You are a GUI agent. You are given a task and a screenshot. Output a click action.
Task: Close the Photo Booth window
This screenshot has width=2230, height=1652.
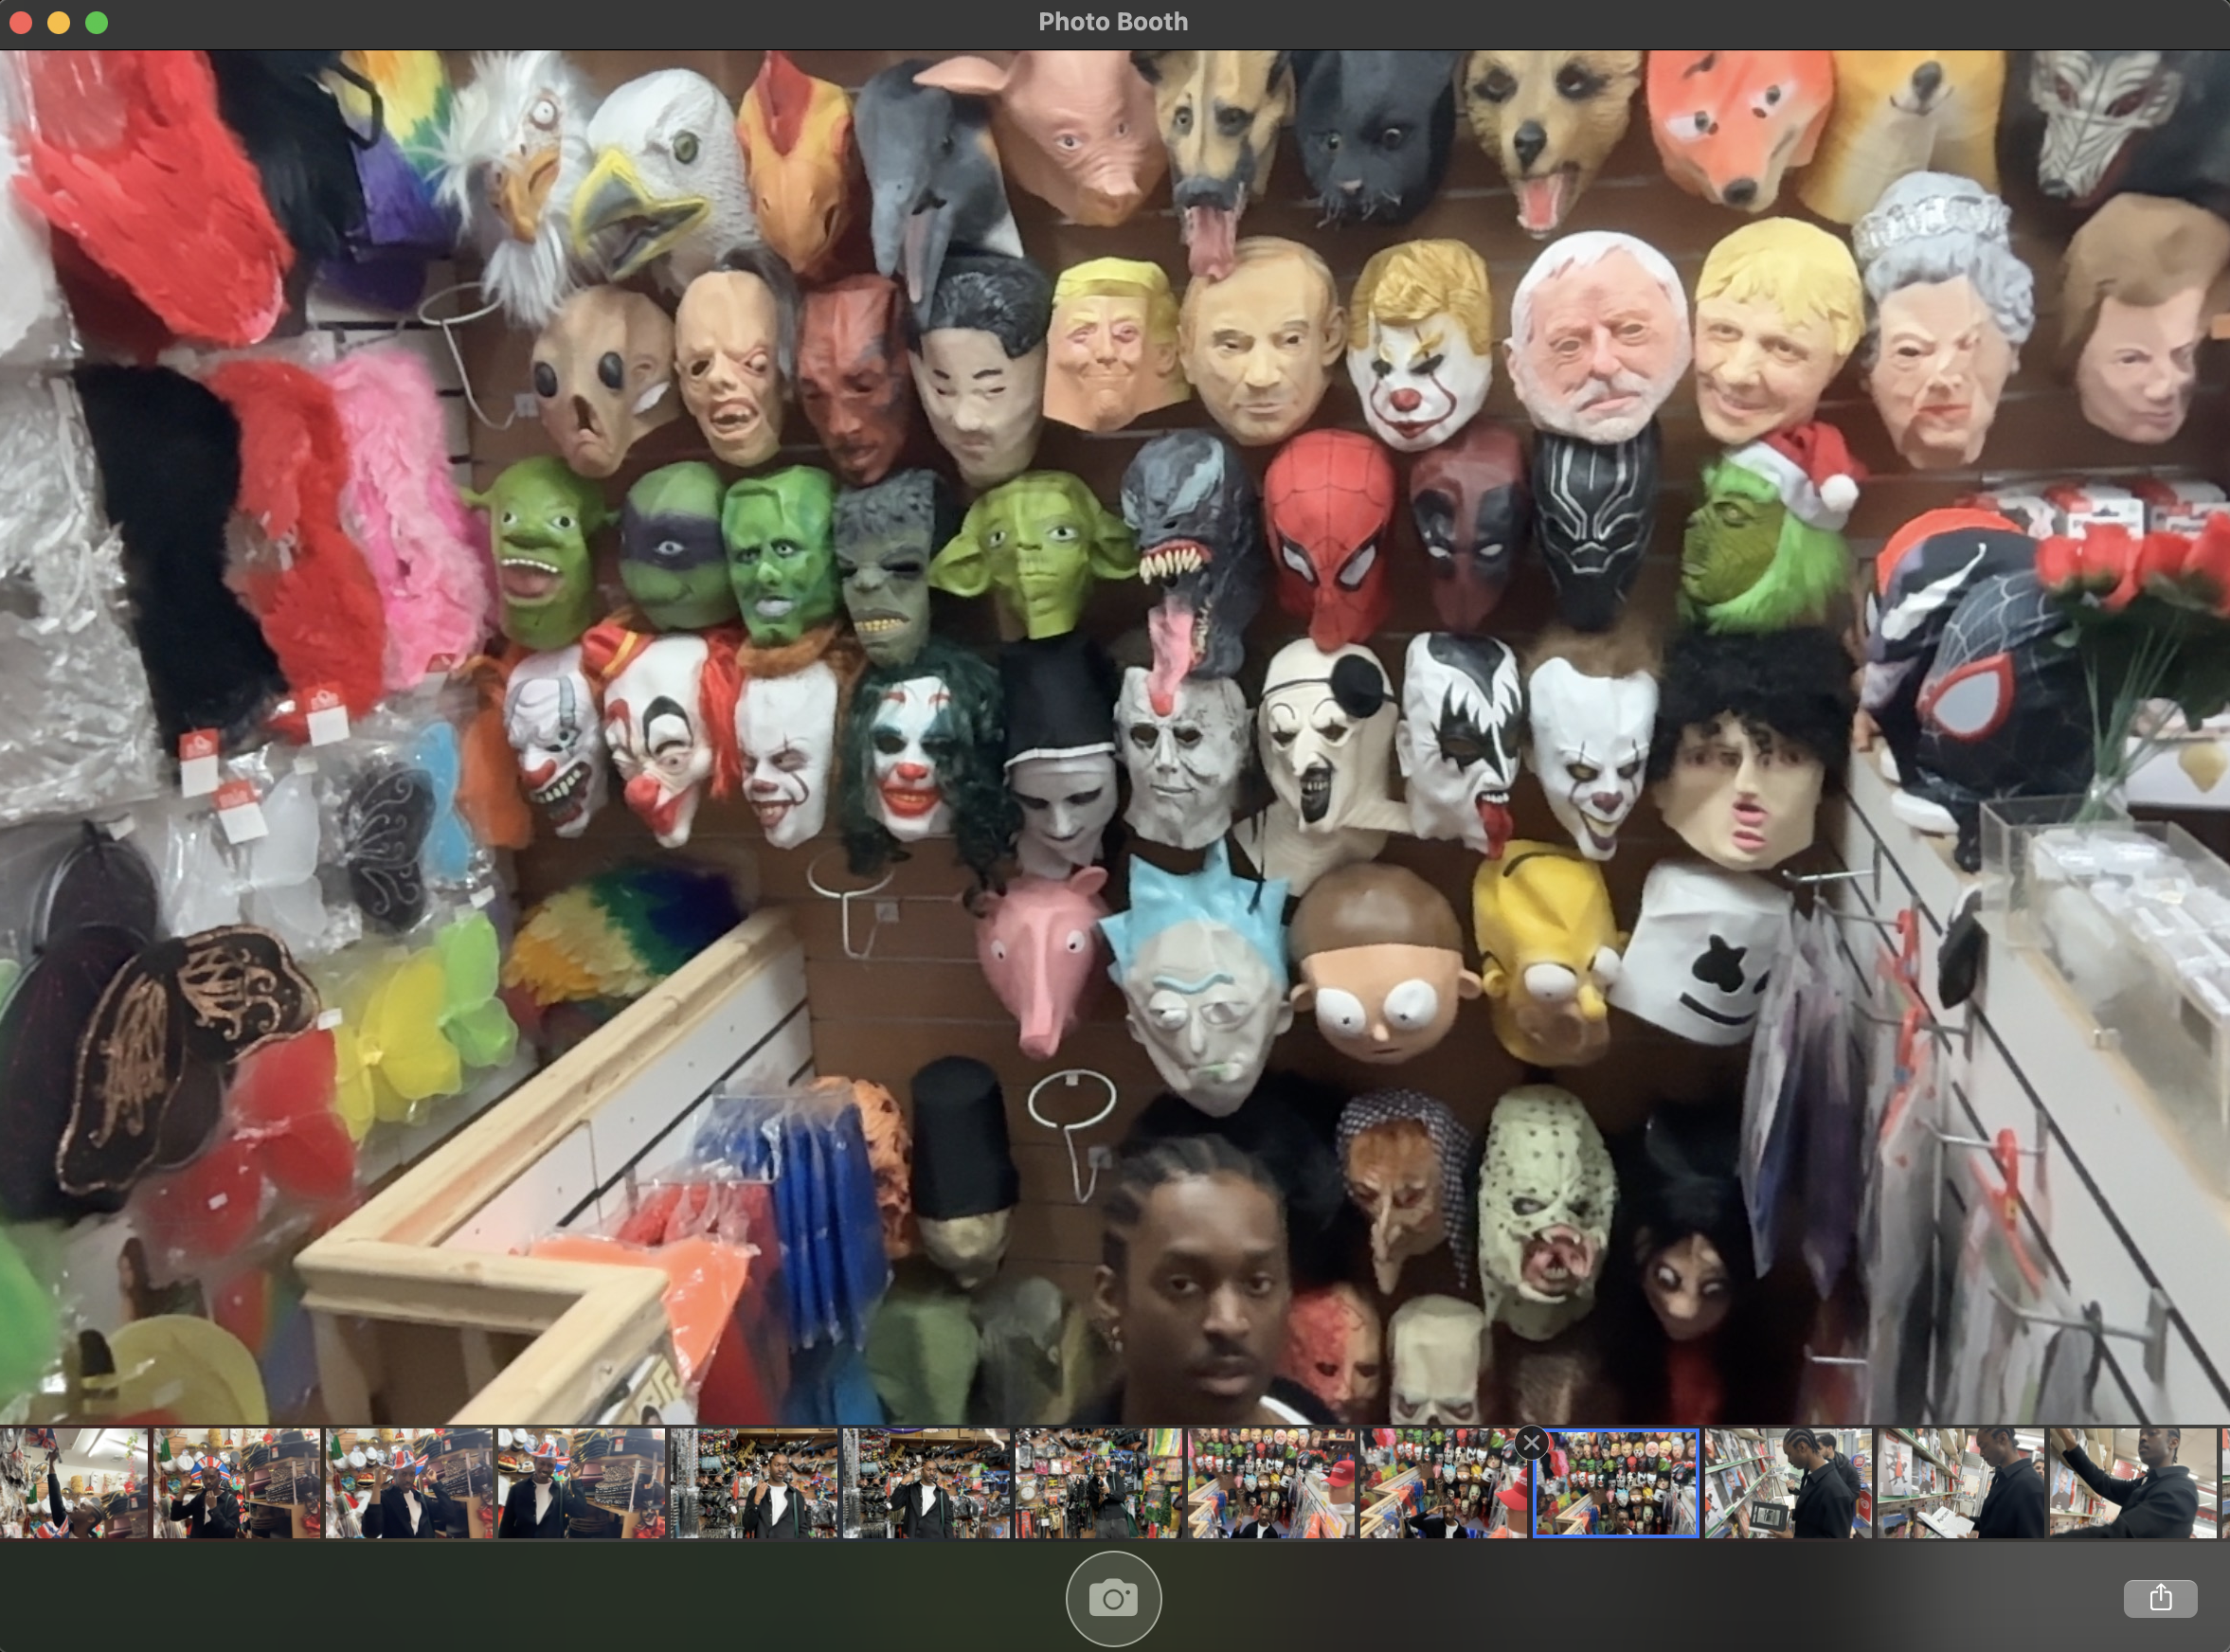tap(21, 22)
